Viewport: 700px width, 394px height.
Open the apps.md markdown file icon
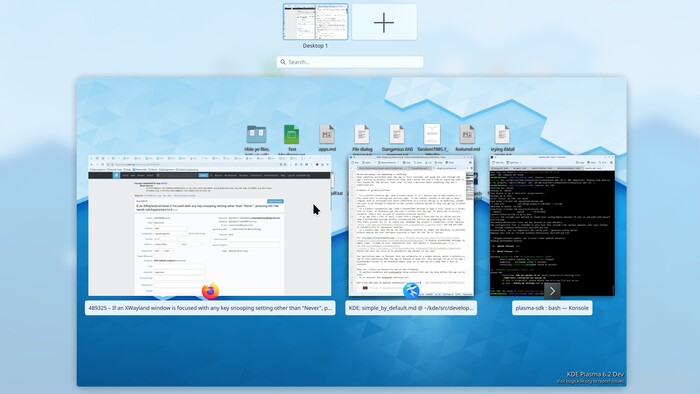[327, 134]
